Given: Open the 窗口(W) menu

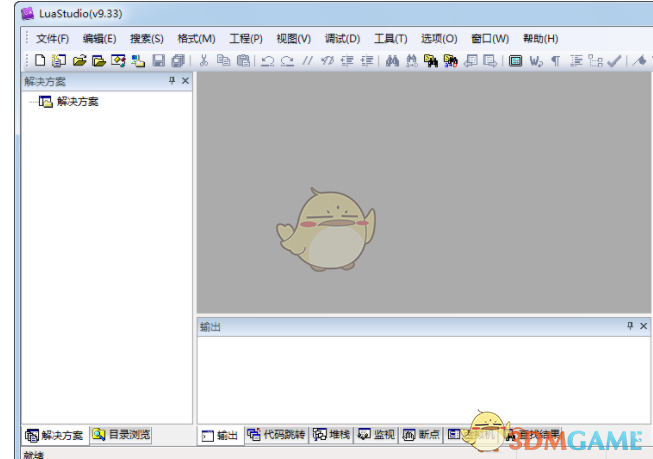Looking at the screenshot, I should [490, 39].
